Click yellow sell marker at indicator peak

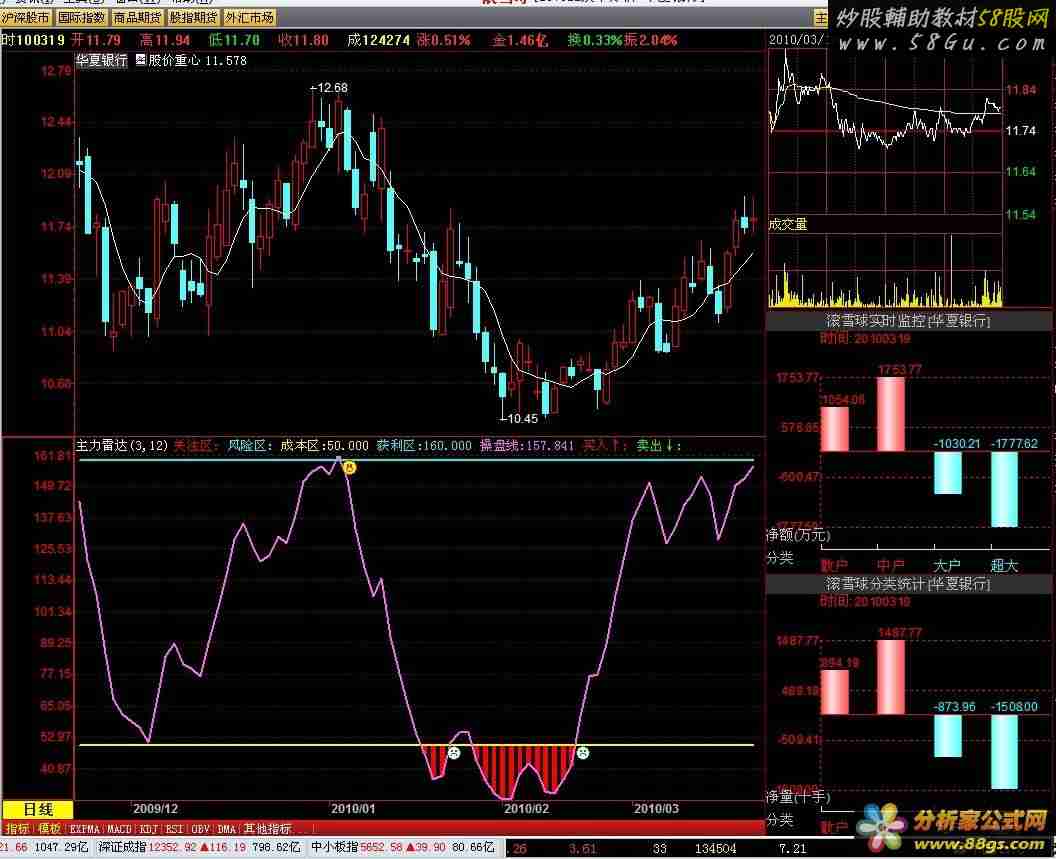(349, 467)
